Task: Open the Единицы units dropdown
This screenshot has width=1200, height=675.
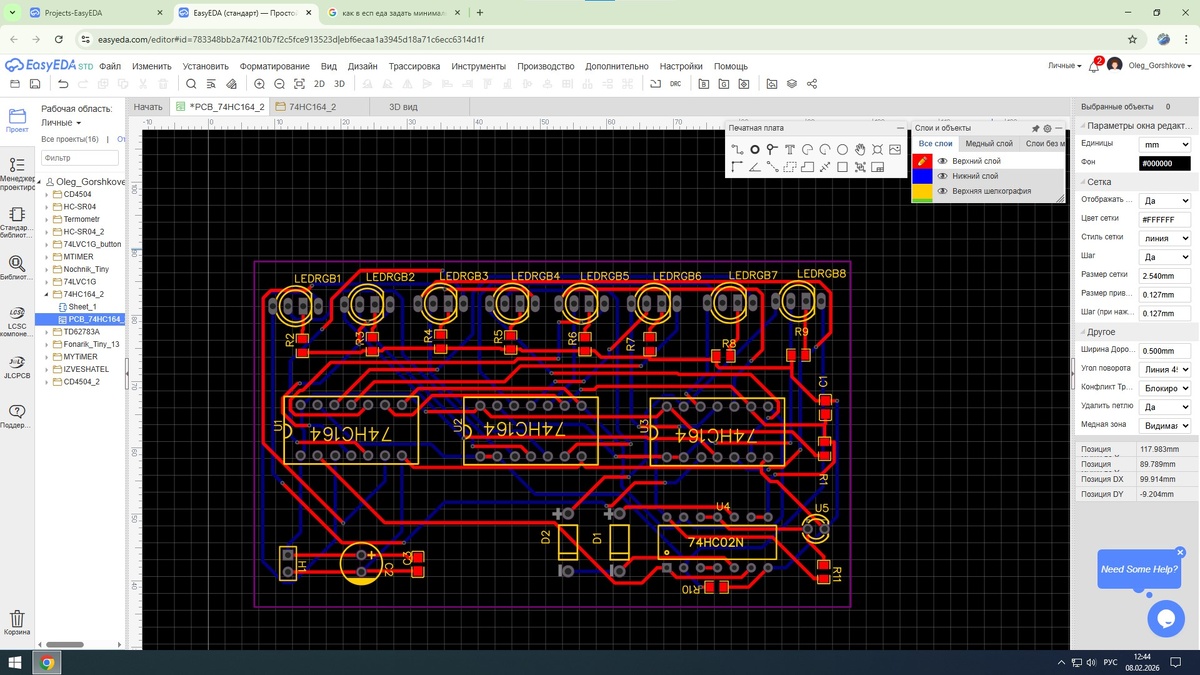Action: click(x=1165, y=145)
